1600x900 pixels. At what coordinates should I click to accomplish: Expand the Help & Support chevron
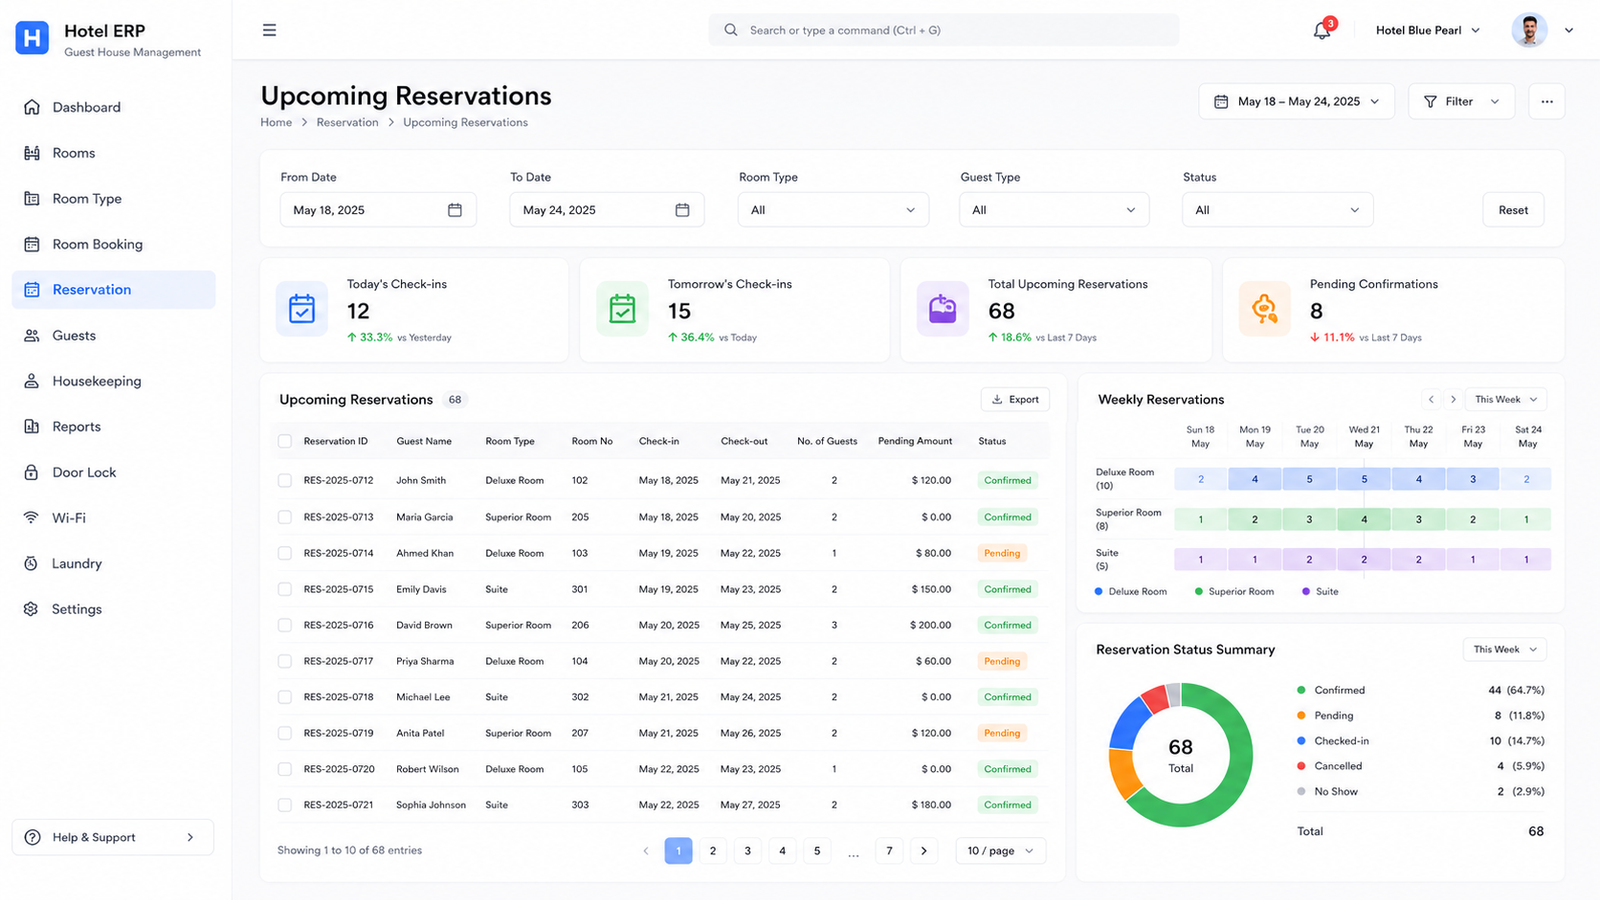point(190,837)
